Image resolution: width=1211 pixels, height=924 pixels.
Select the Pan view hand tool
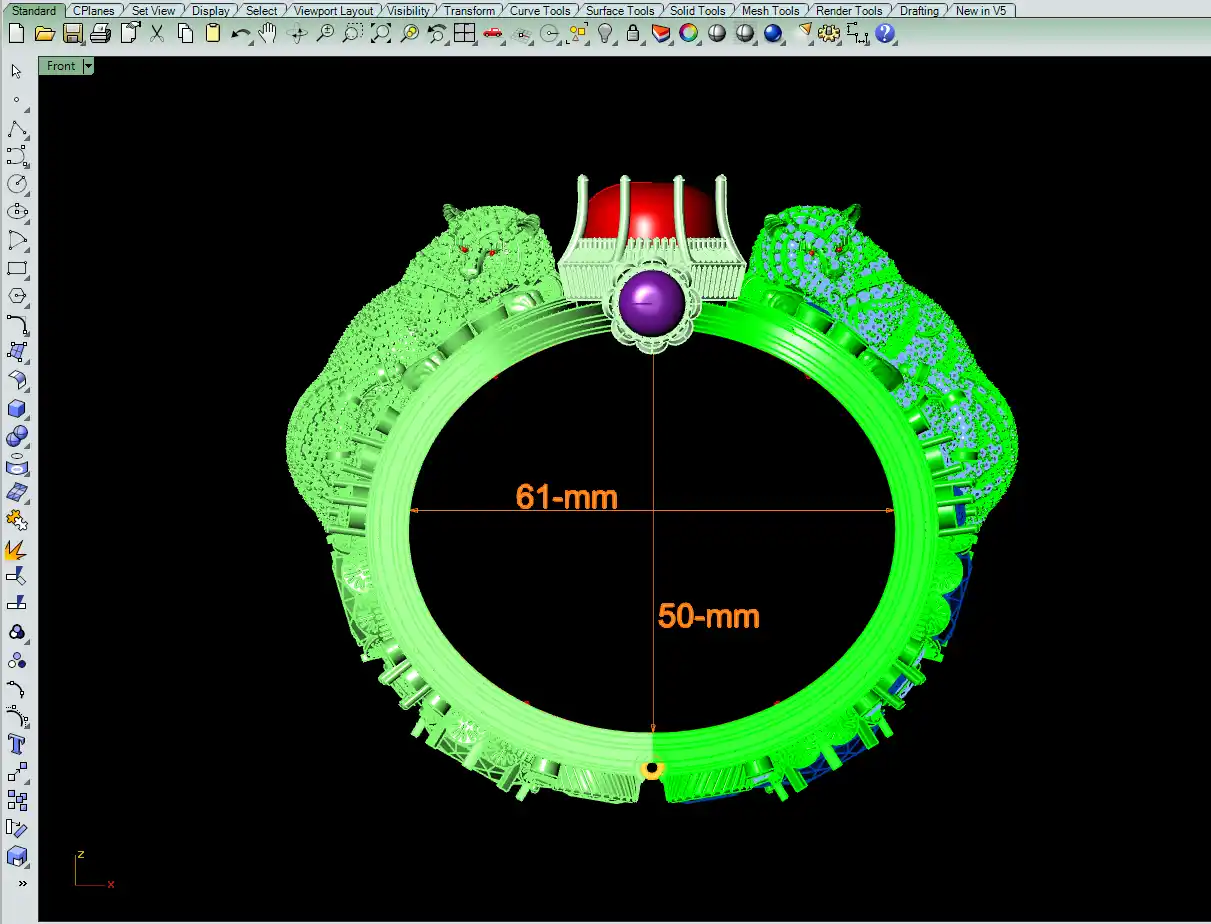point(268,33)
